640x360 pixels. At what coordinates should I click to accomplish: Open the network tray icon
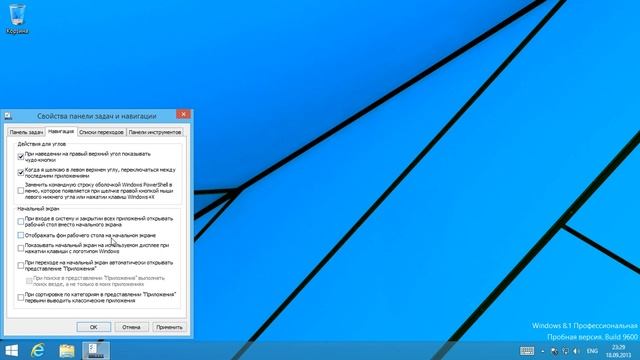[x=565, y=351]
